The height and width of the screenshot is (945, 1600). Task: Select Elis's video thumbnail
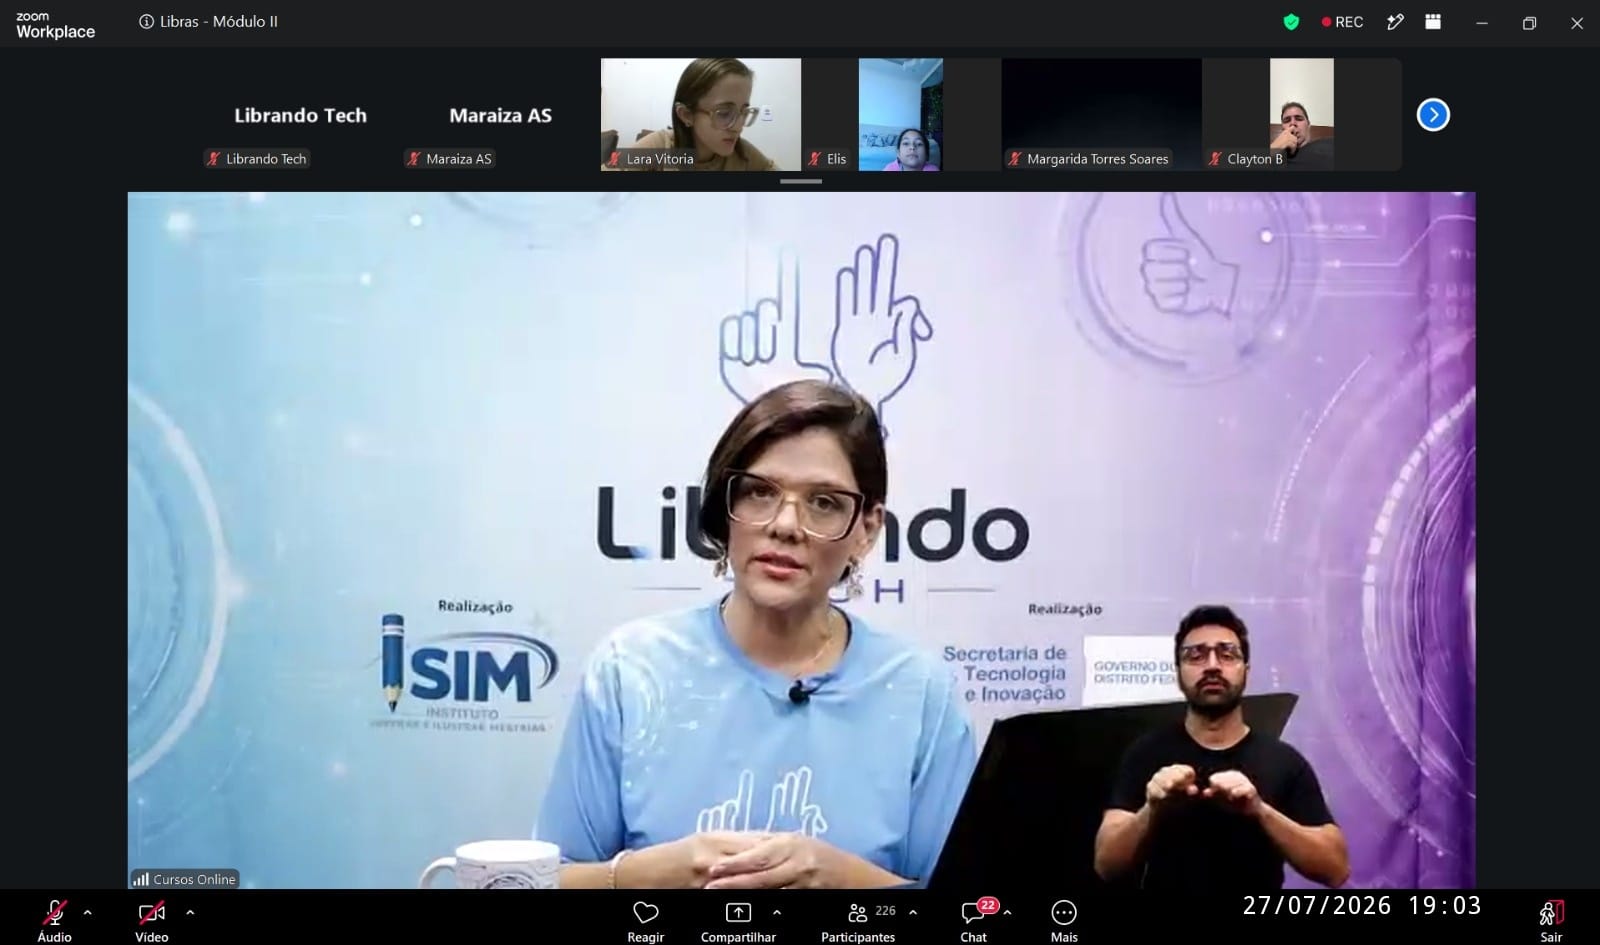901,114
